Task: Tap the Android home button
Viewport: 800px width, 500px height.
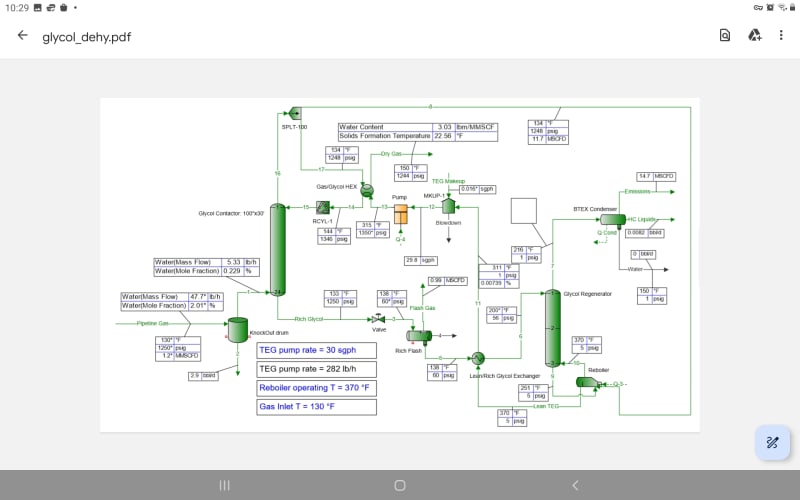Action: click(400, 485)
